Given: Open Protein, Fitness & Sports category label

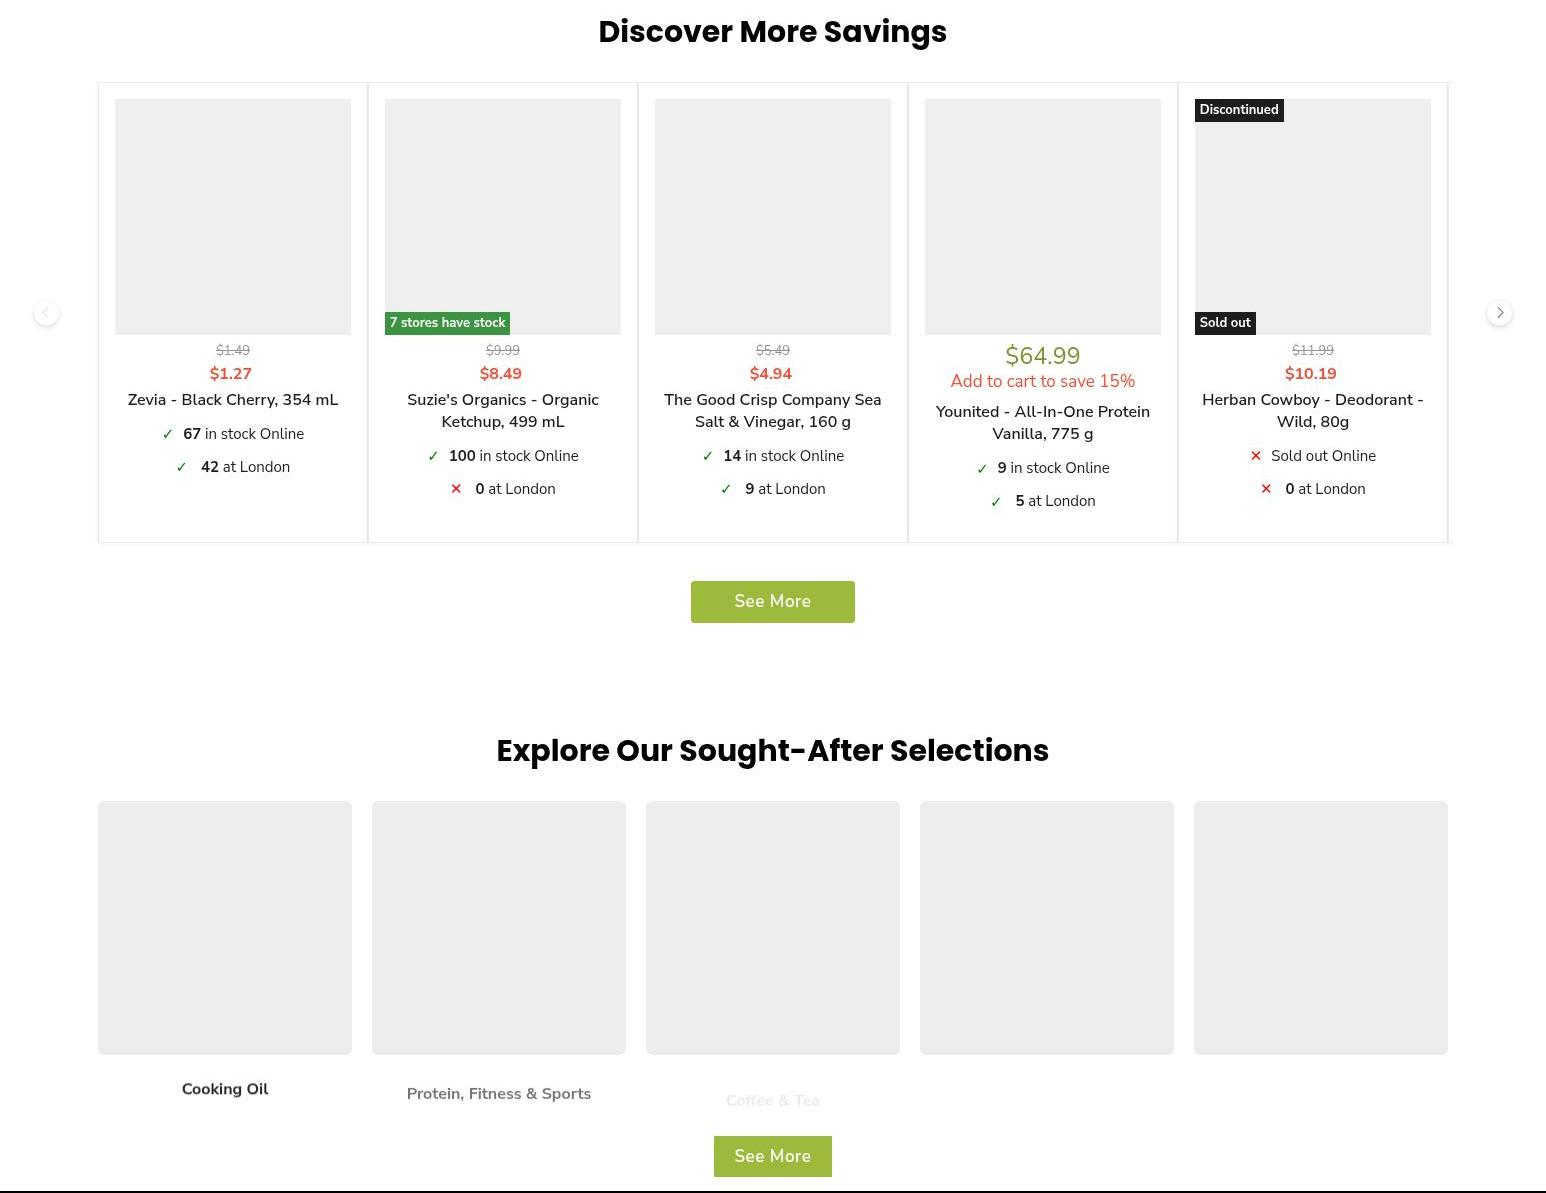Looking at the screenshot, I should click(x=498, y=1094).
